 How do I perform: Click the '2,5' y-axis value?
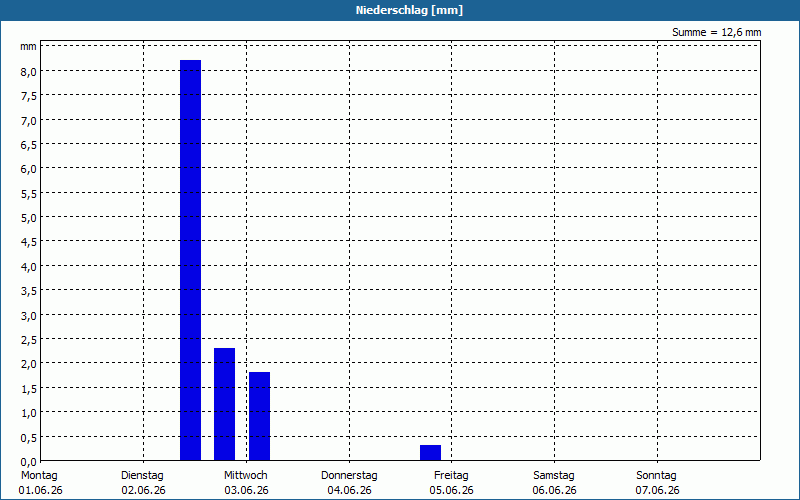coord(29,340)
